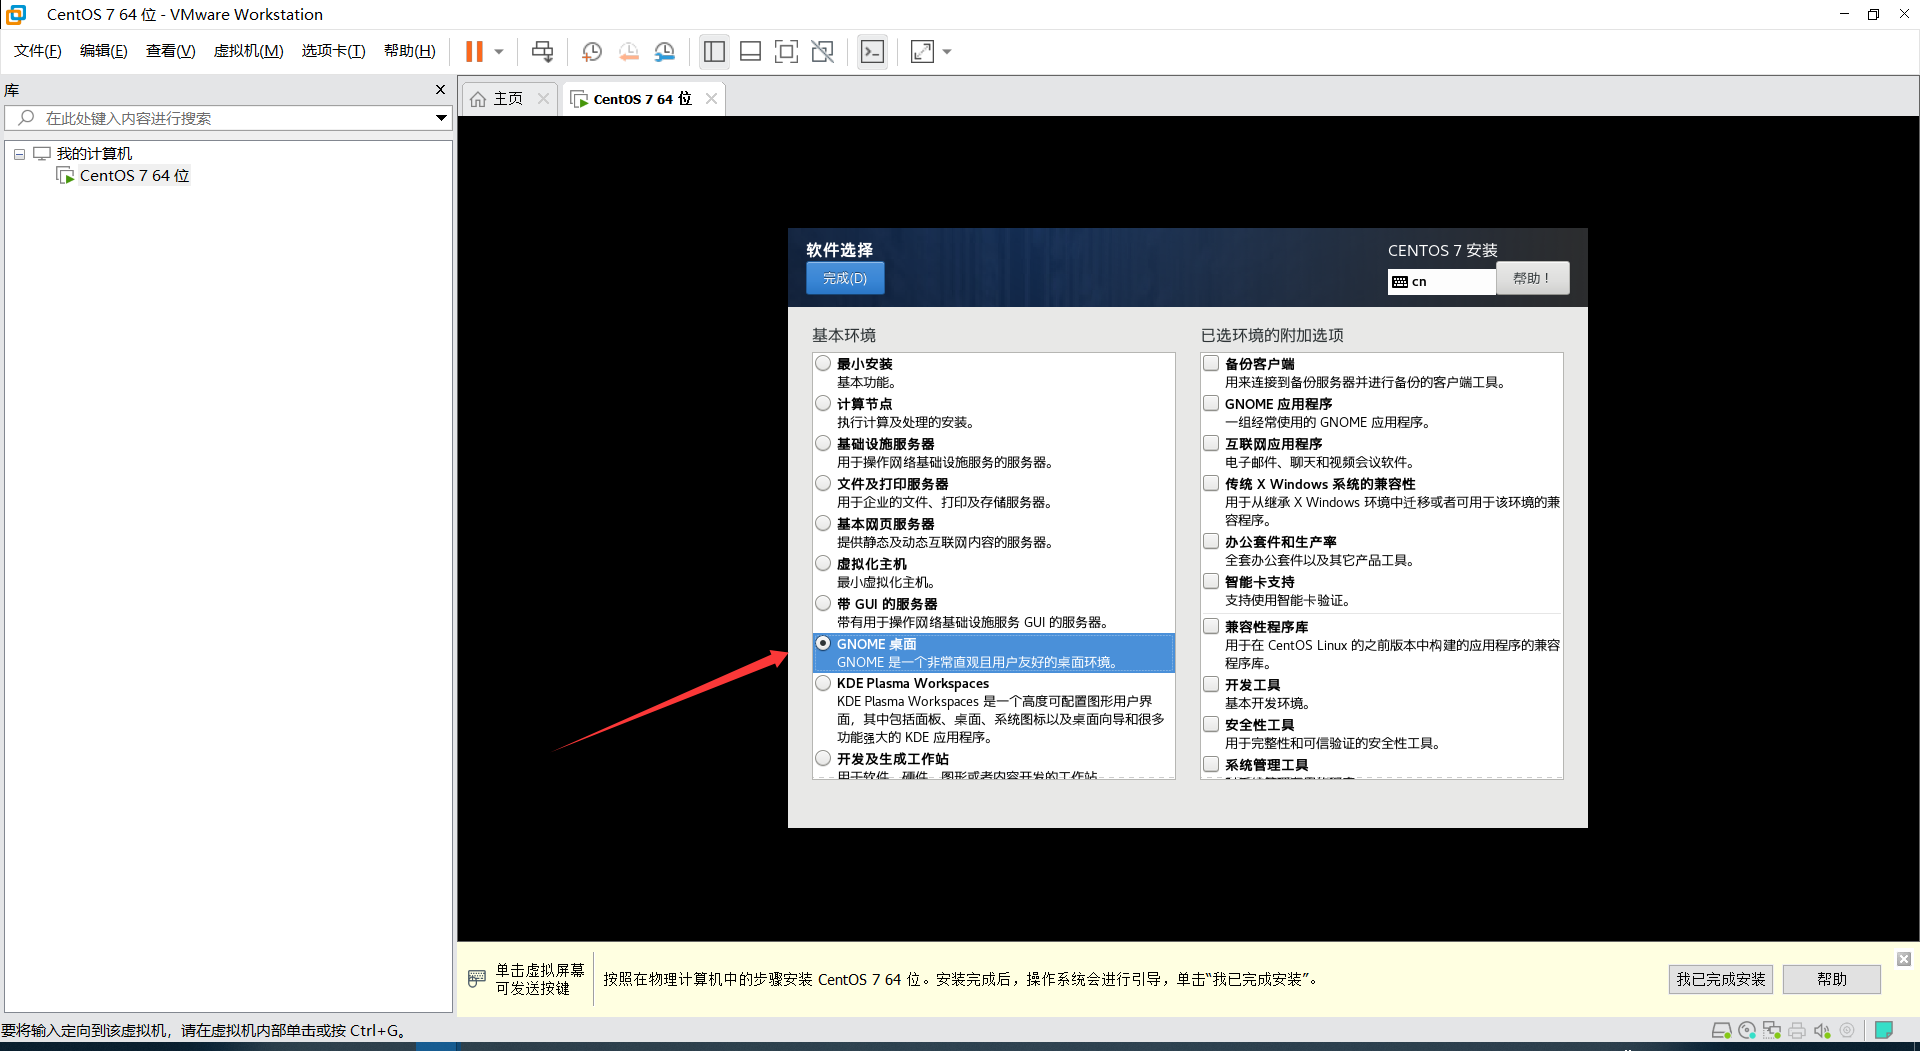
Task: Open the snapshot manager
Action: pos(665,51)
